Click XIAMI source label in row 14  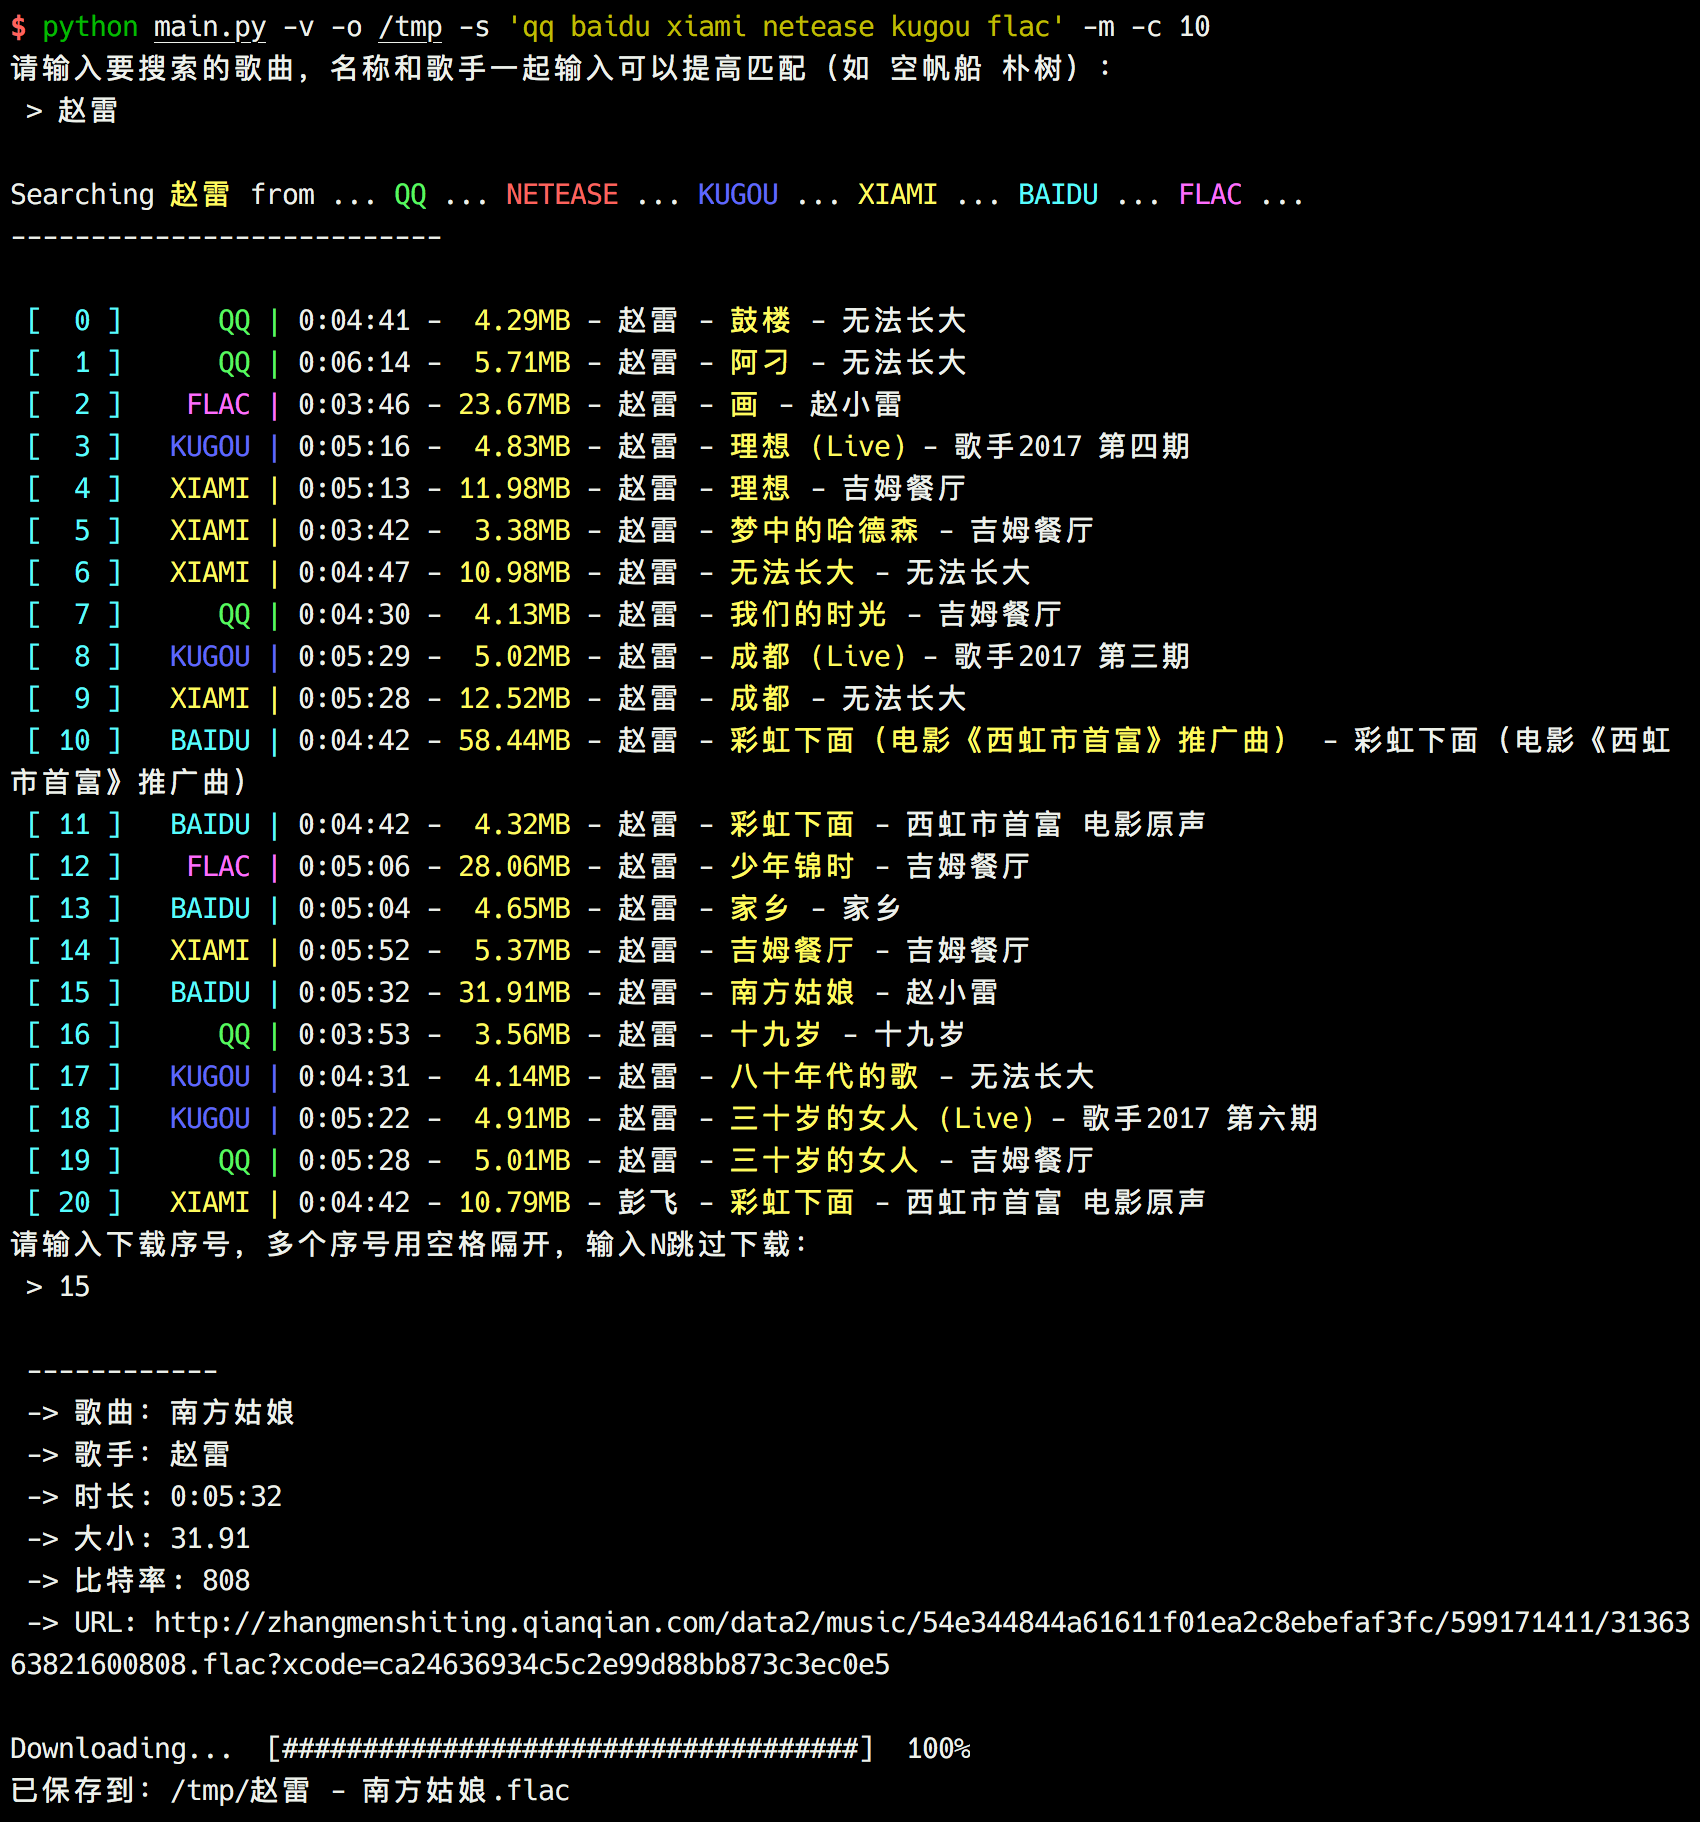210,950
